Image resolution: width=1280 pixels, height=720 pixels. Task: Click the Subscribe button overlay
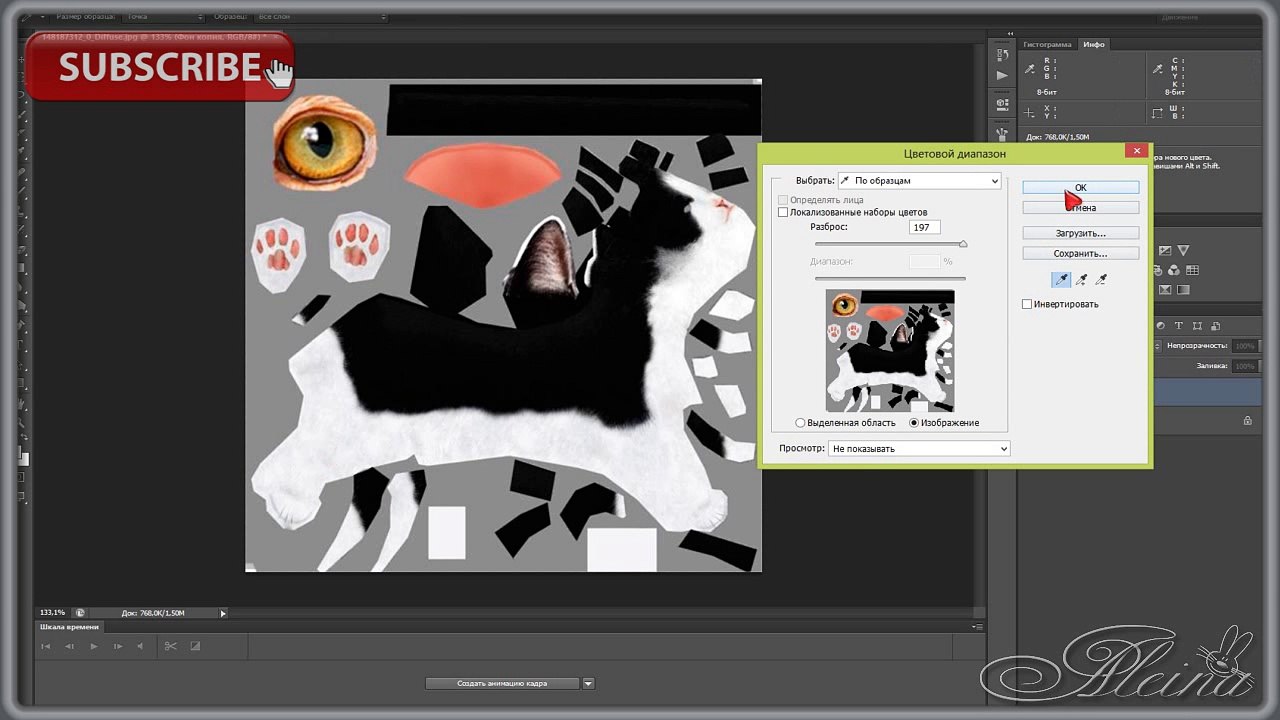pos(160,67)
